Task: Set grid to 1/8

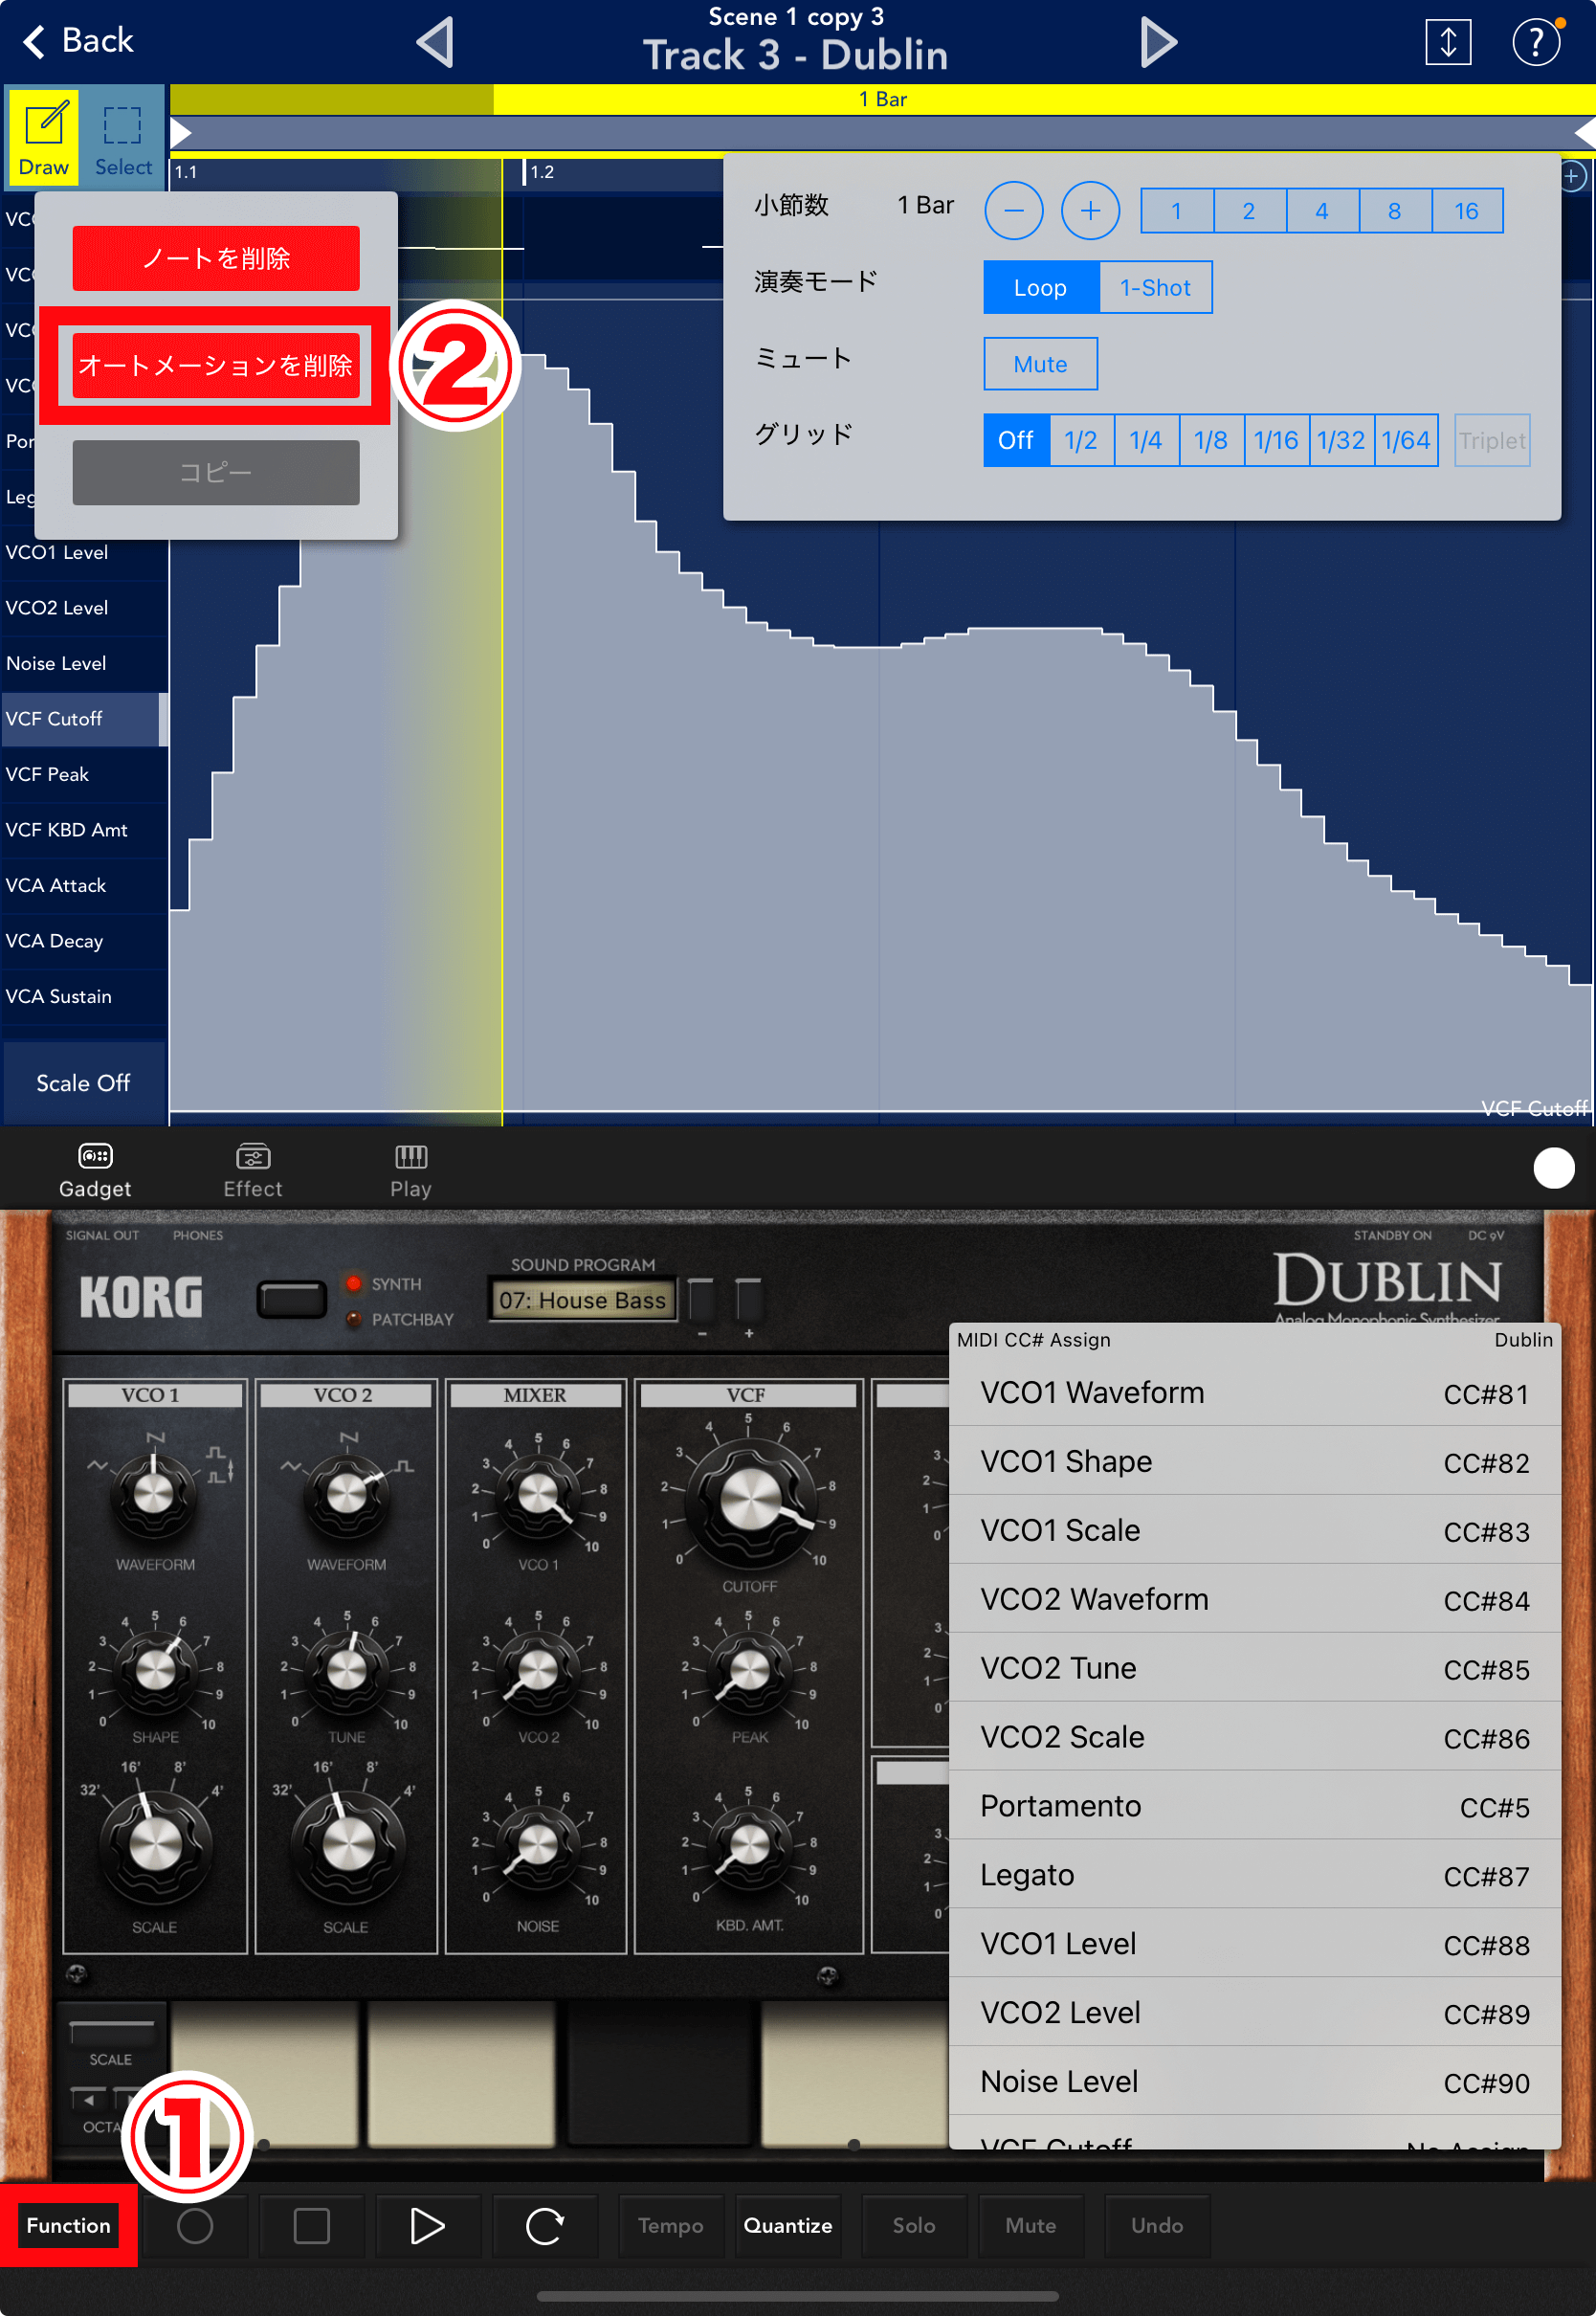Action: (x=1211, y=440)
